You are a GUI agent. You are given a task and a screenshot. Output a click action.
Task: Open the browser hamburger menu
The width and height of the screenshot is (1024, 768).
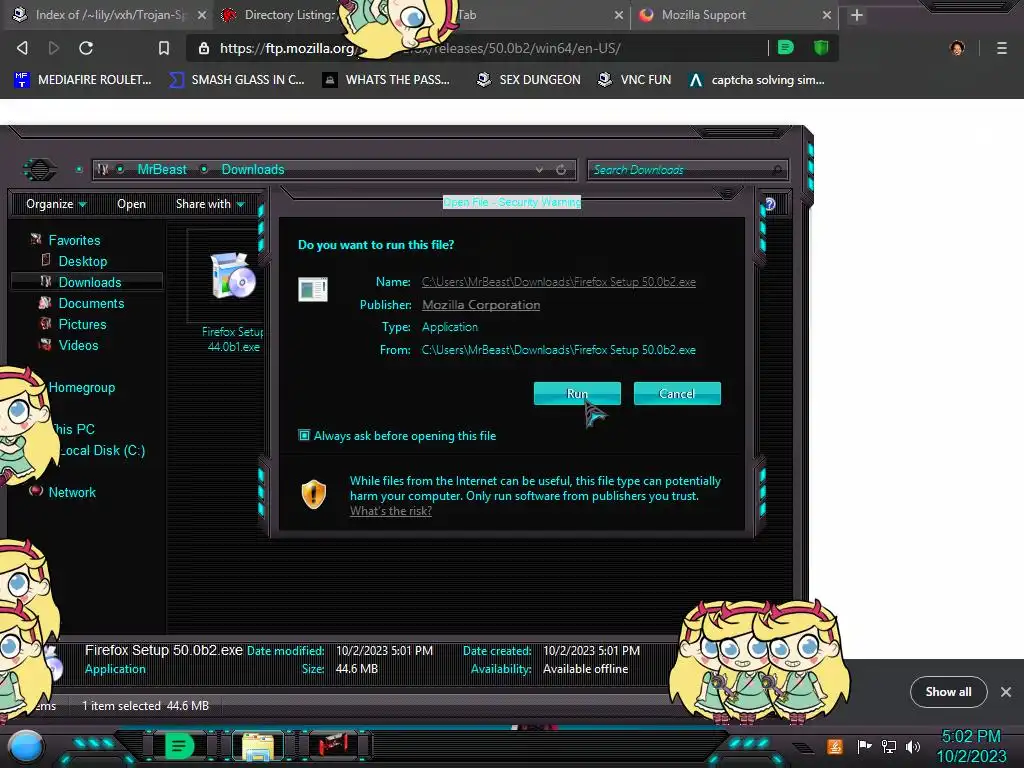pyautogui.click(x=1002, y=48)
